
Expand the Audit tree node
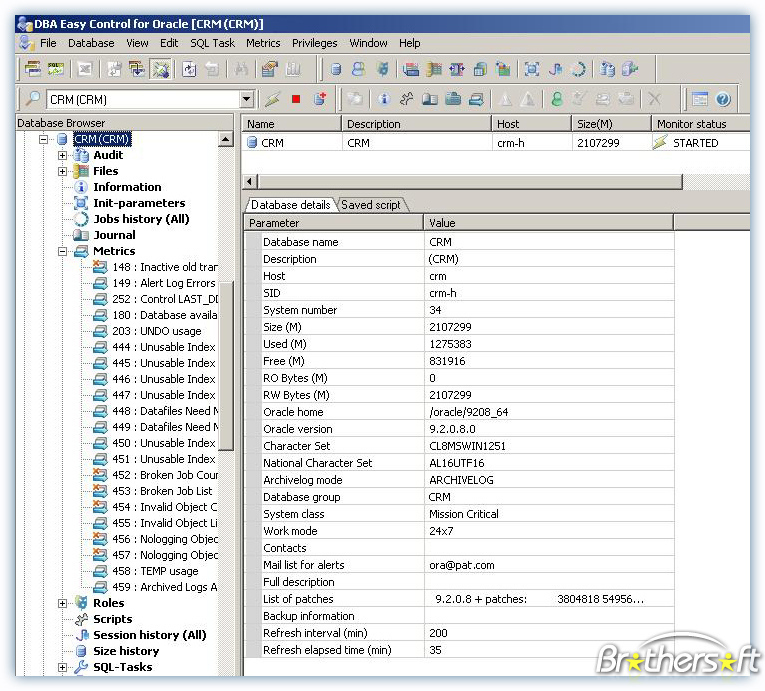[x=62, y=156]
